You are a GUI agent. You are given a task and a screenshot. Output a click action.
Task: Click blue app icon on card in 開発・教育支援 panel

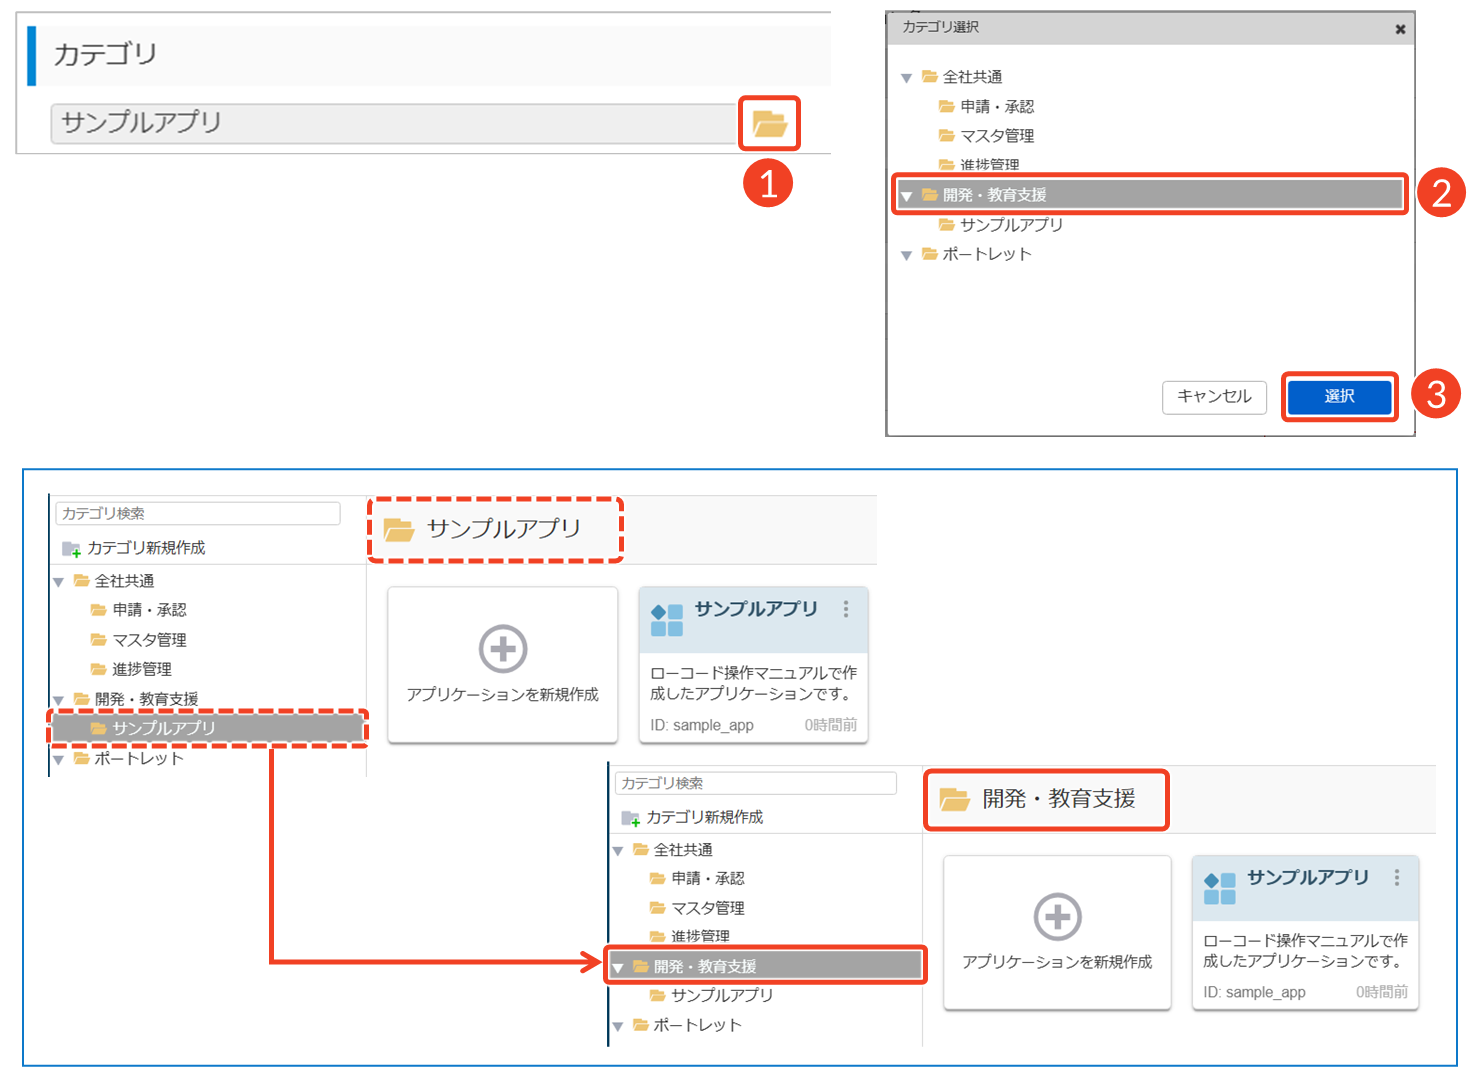pyautogui.click(x=1220, y=888)
